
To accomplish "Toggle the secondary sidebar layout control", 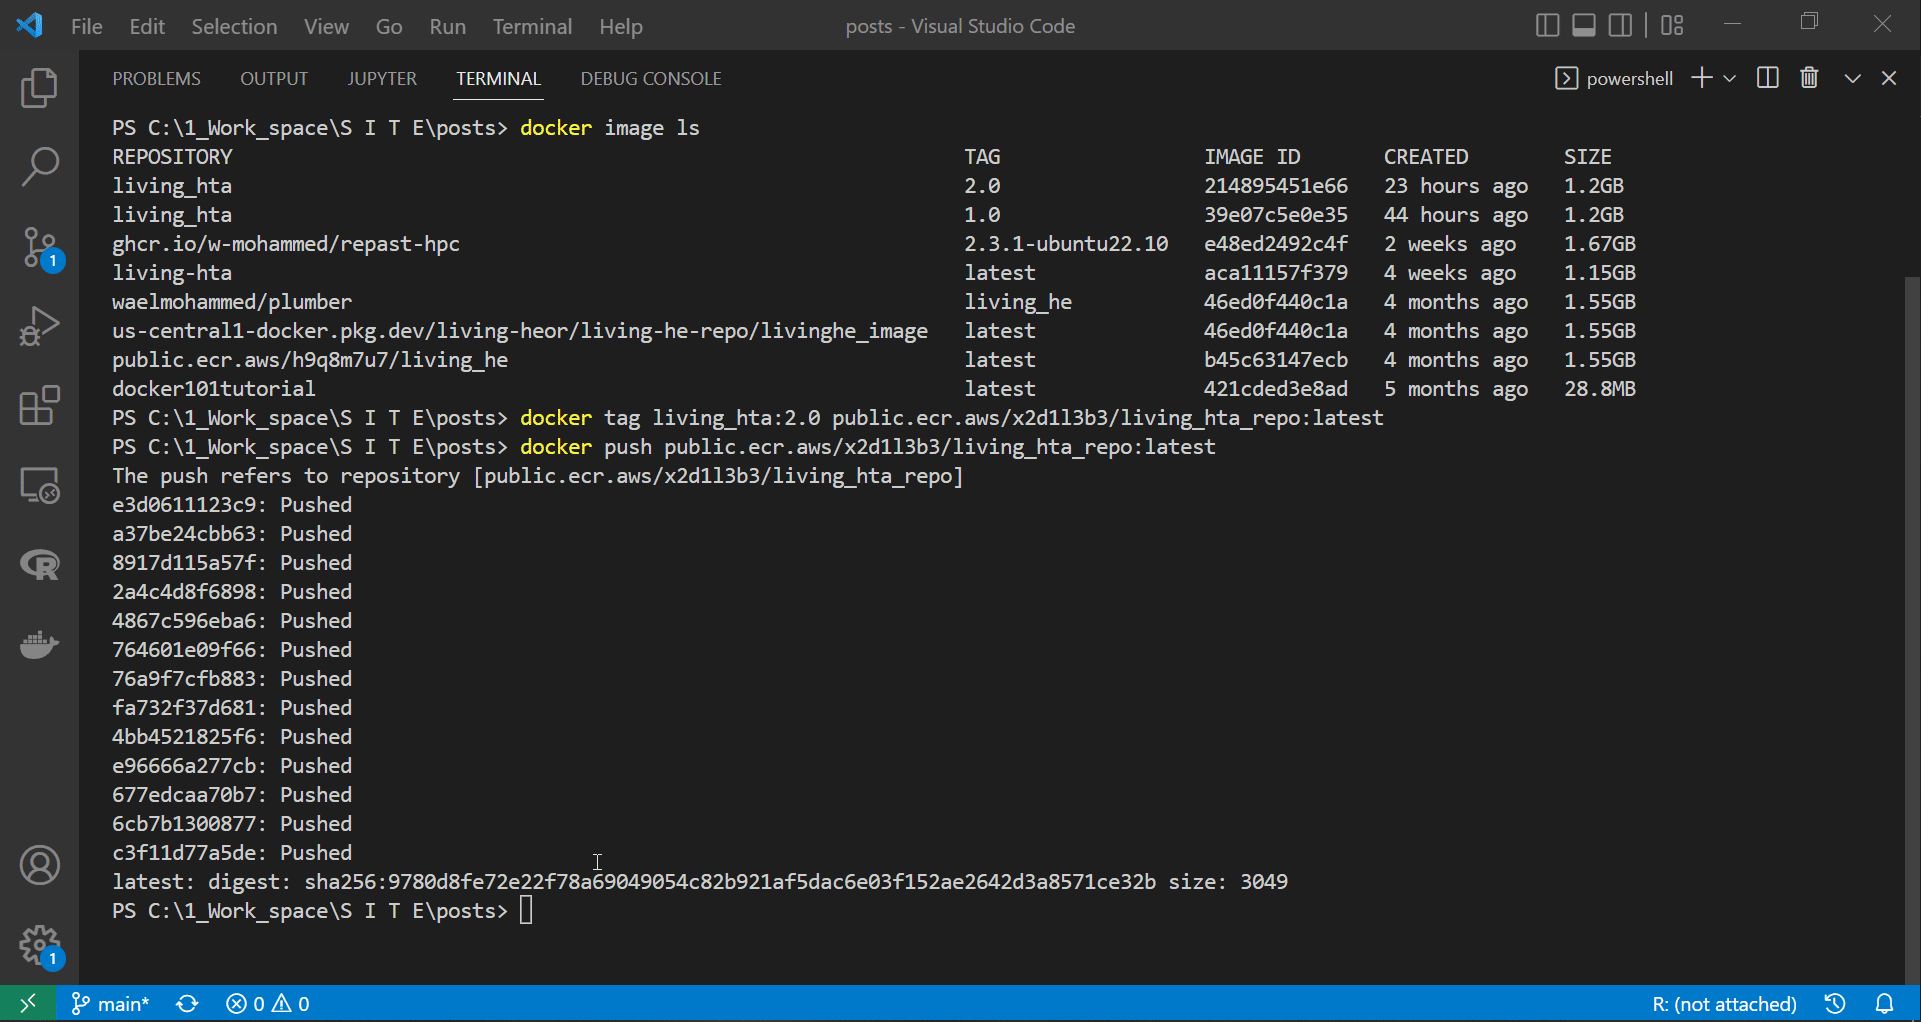I will (1621, 25).
